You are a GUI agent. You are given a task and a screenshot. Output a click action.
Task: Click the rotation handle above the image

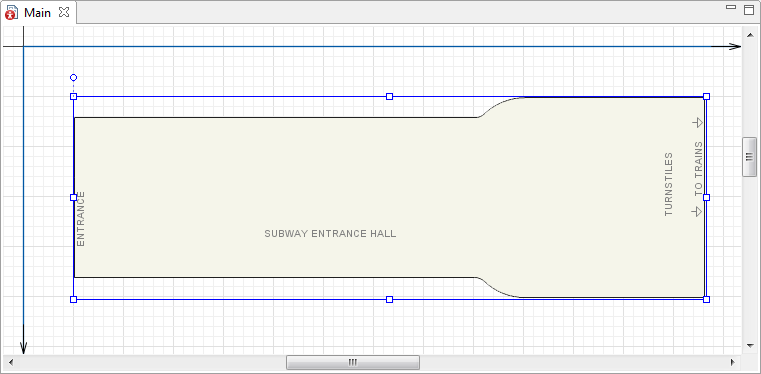[73, 78]
